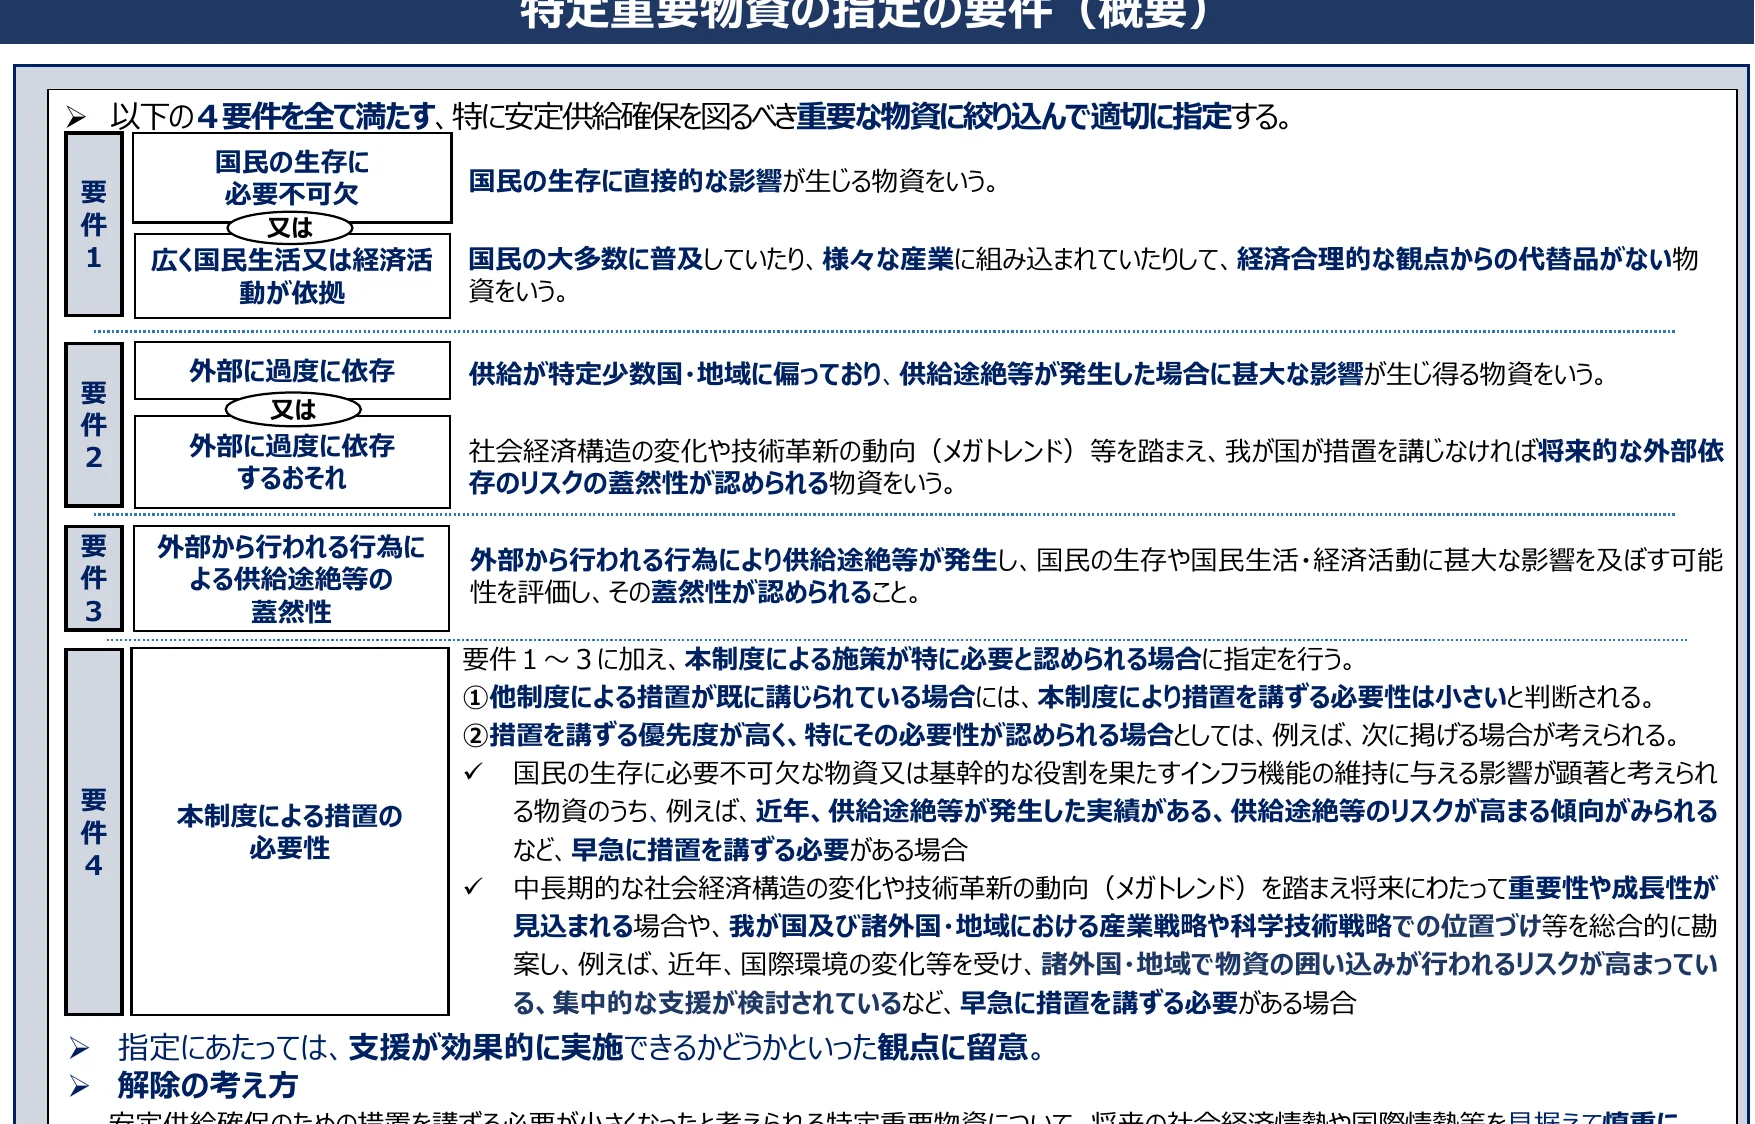
Task: Select the 要件2 vertical label box
Action: 94,425
